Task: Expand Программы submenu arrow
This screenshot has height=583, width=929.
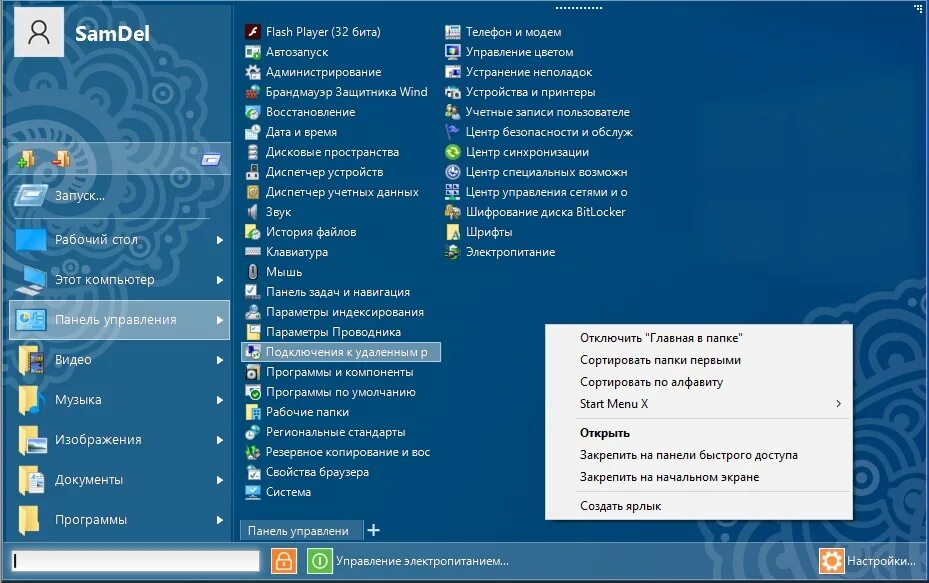Action: (x=220, y=520)
